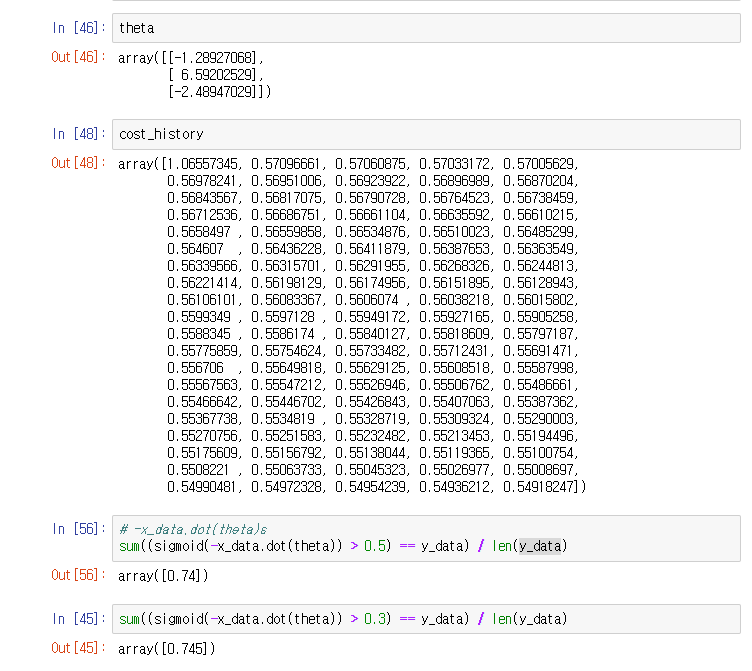Image resolution: width=752 pixels, height=671 pixels.
Task: Click cost value 0.5586174
Action: 283,334
